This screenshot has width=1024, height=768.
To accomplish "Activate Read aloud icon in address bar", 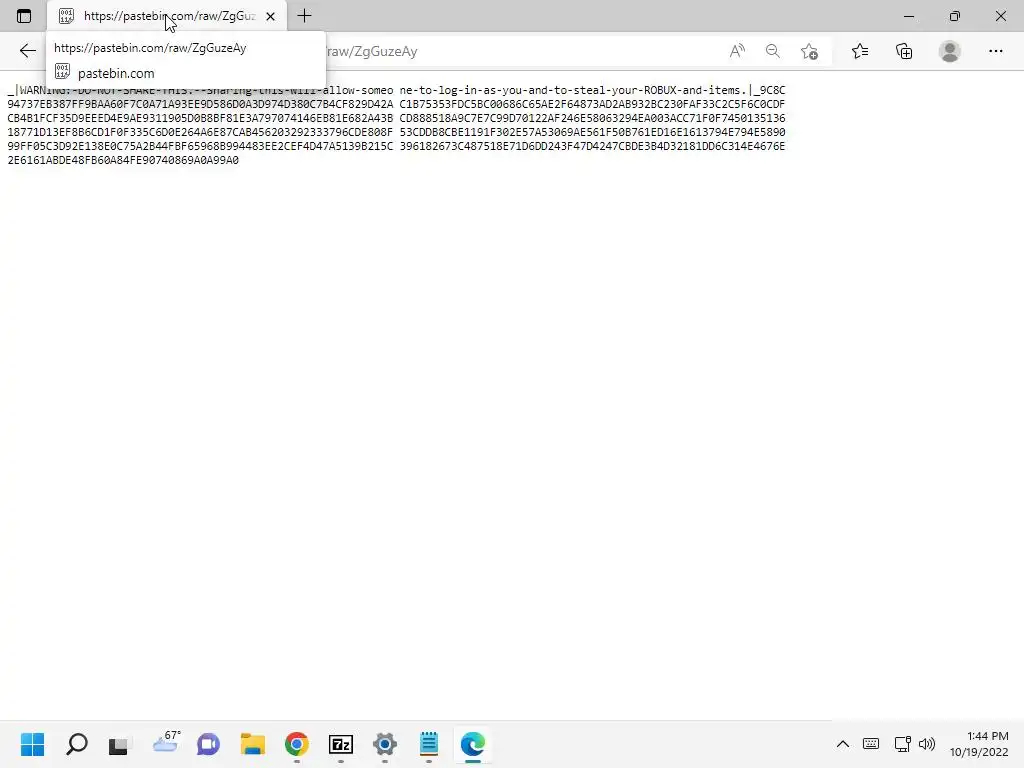I will [737, 51].
